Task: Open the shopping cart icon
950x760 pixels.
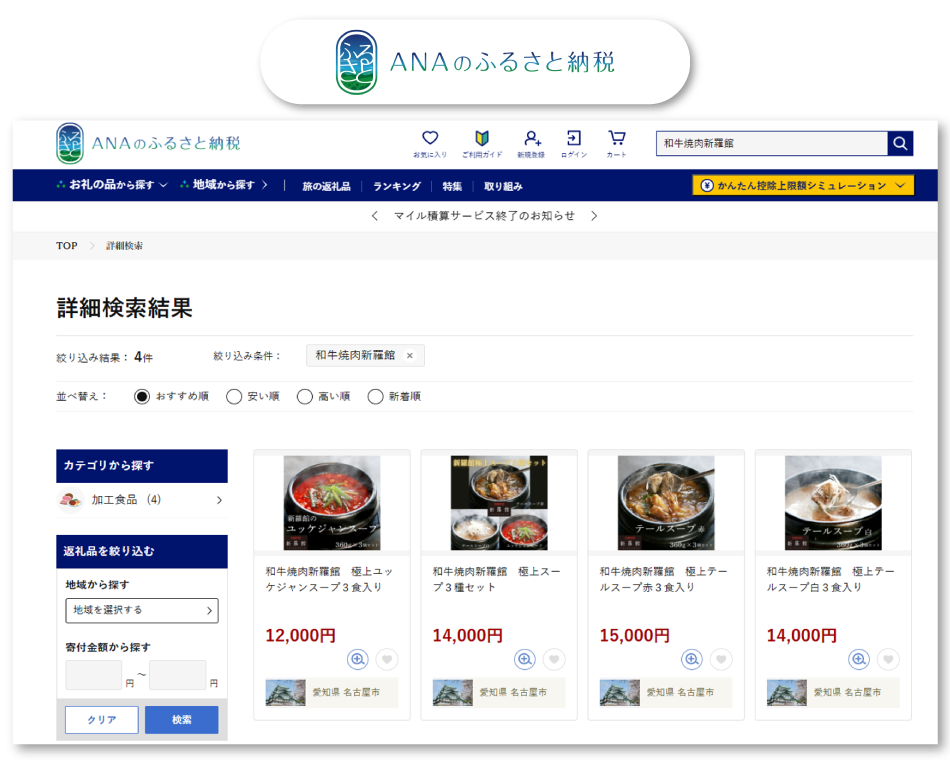Action: point(616,138)
